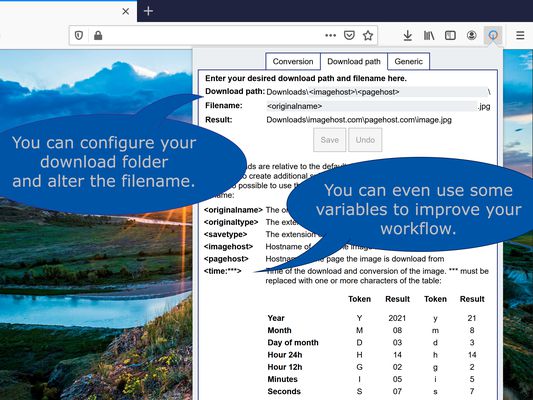Click the <imagehost> variable label
The image size is (533, 400).
228,247
